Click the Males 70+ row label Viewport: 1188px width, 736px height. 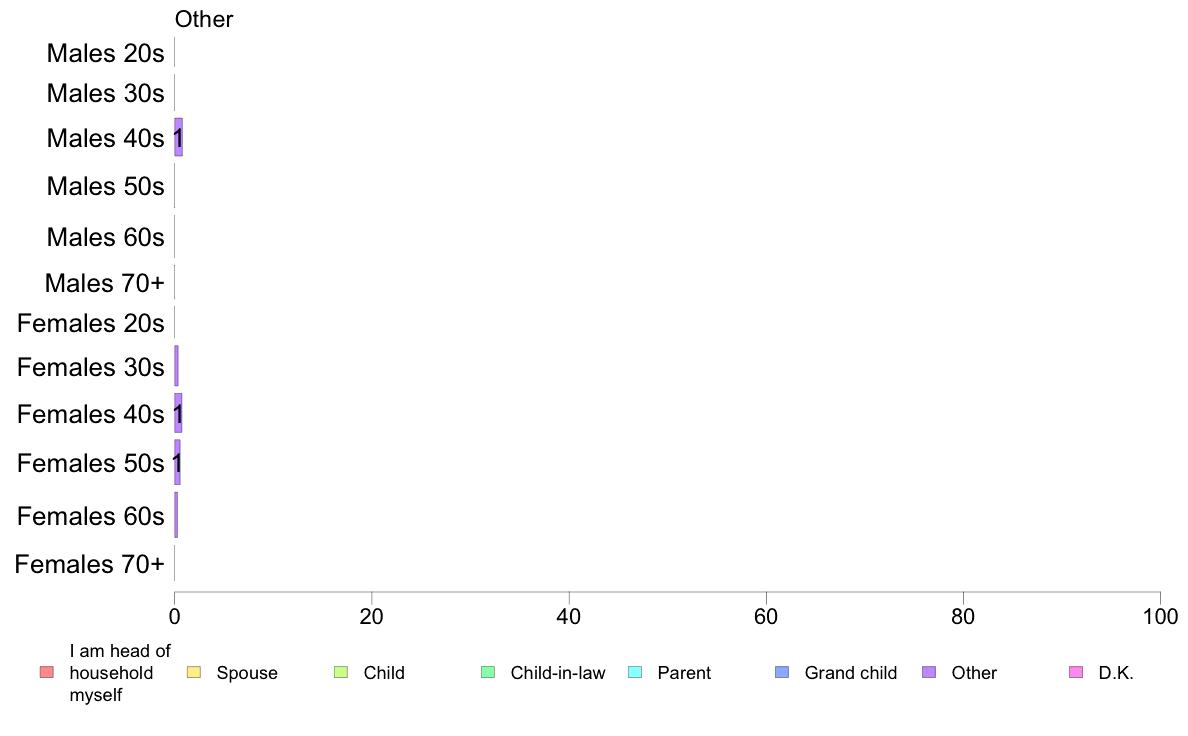(x=105, y=283)
